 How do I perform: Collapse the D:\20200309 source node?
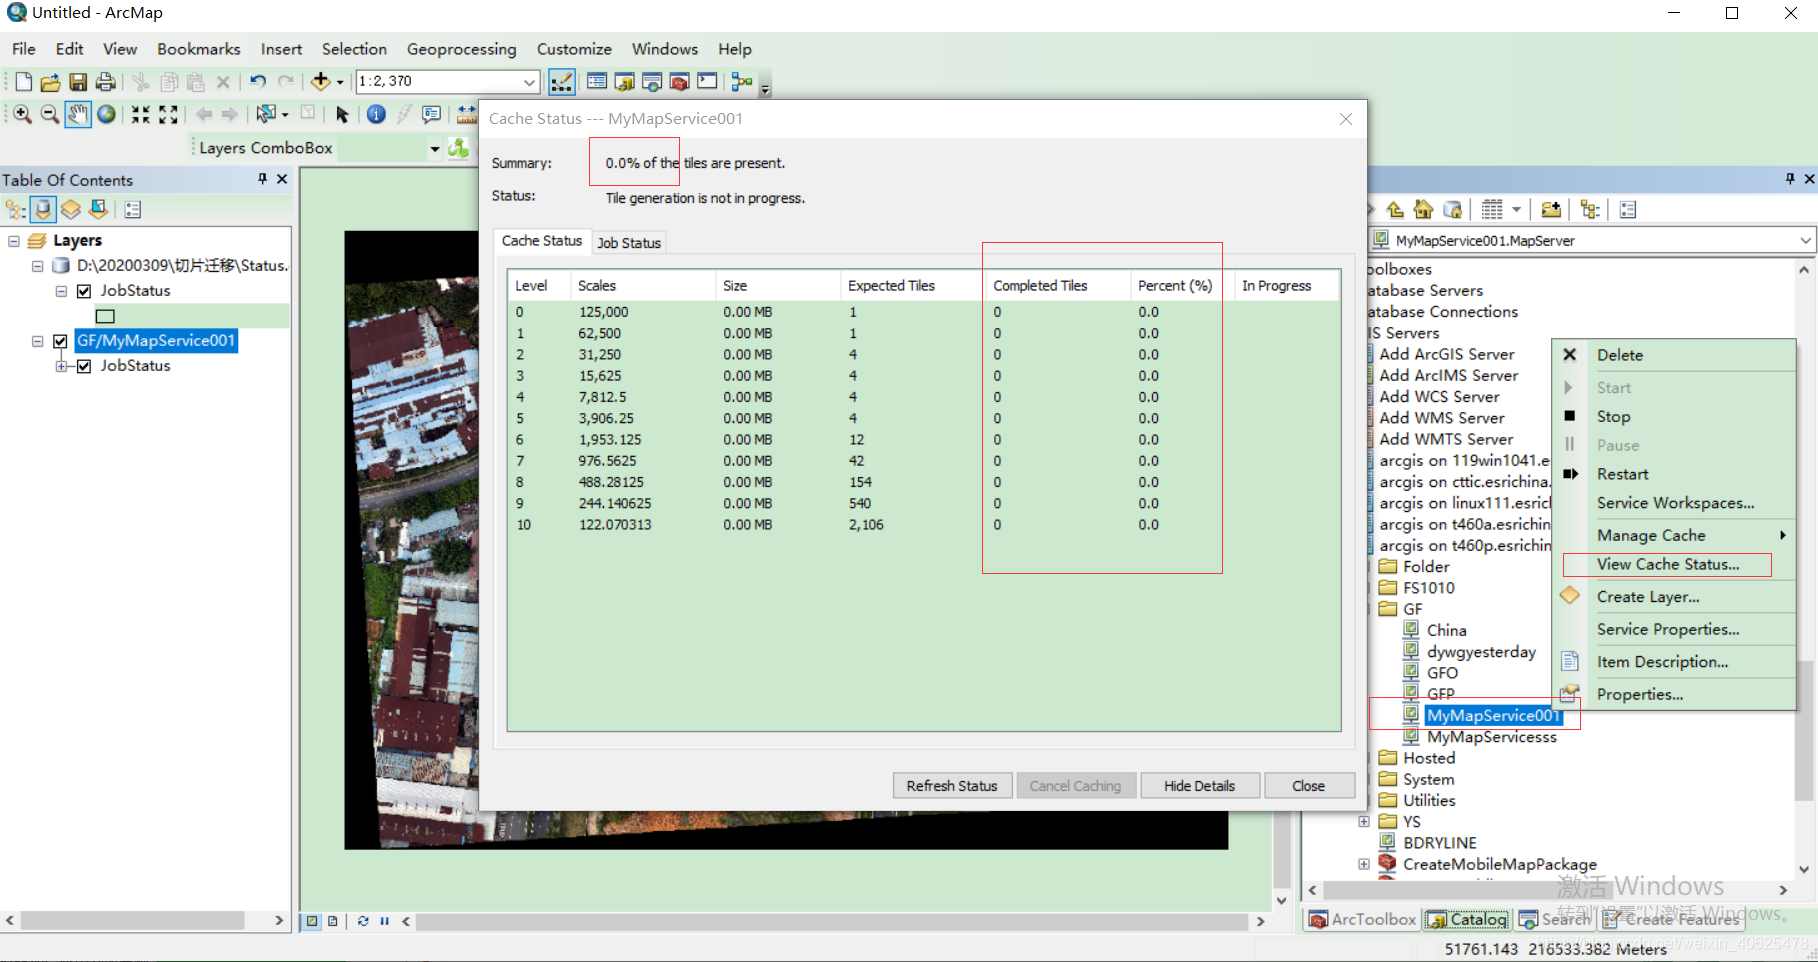point(37,266)
